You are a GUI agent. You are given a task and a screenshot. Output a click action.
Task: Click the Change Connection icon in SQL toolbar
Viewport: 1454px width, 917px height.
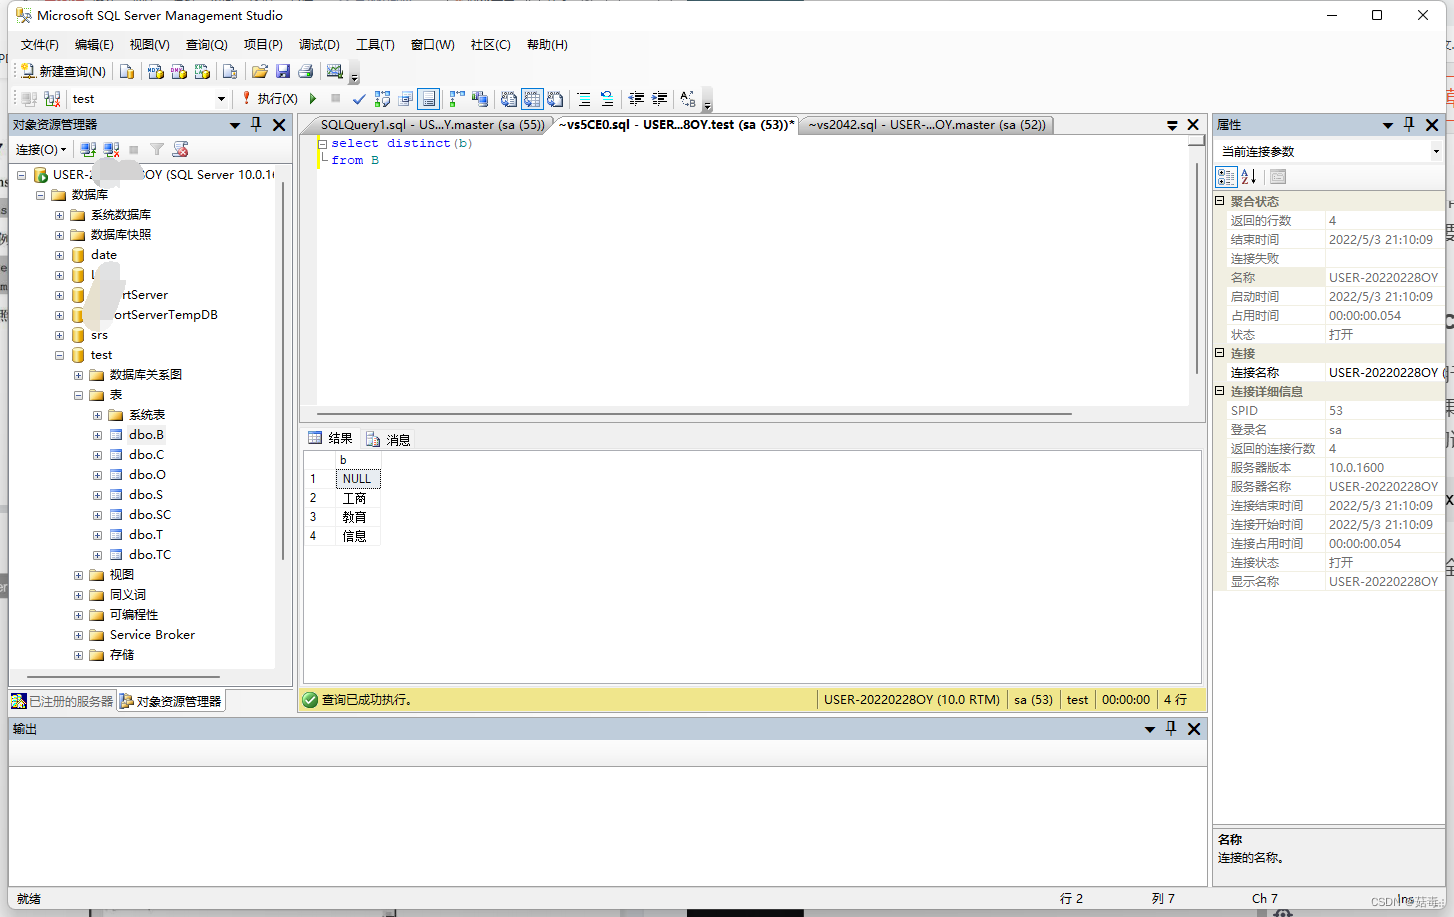[52, 99]
